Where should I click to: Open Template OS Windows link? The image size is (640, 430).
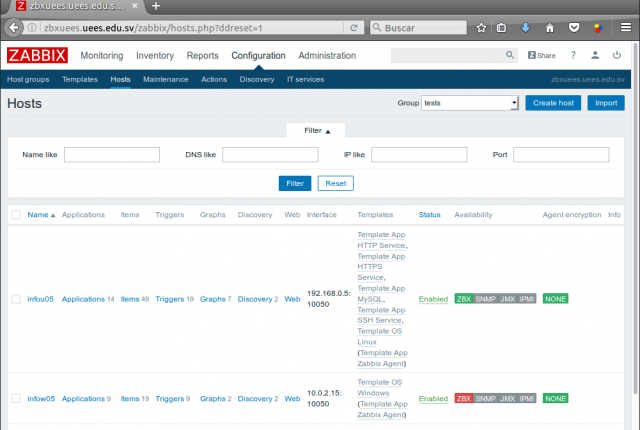click(x=380, y=388)
